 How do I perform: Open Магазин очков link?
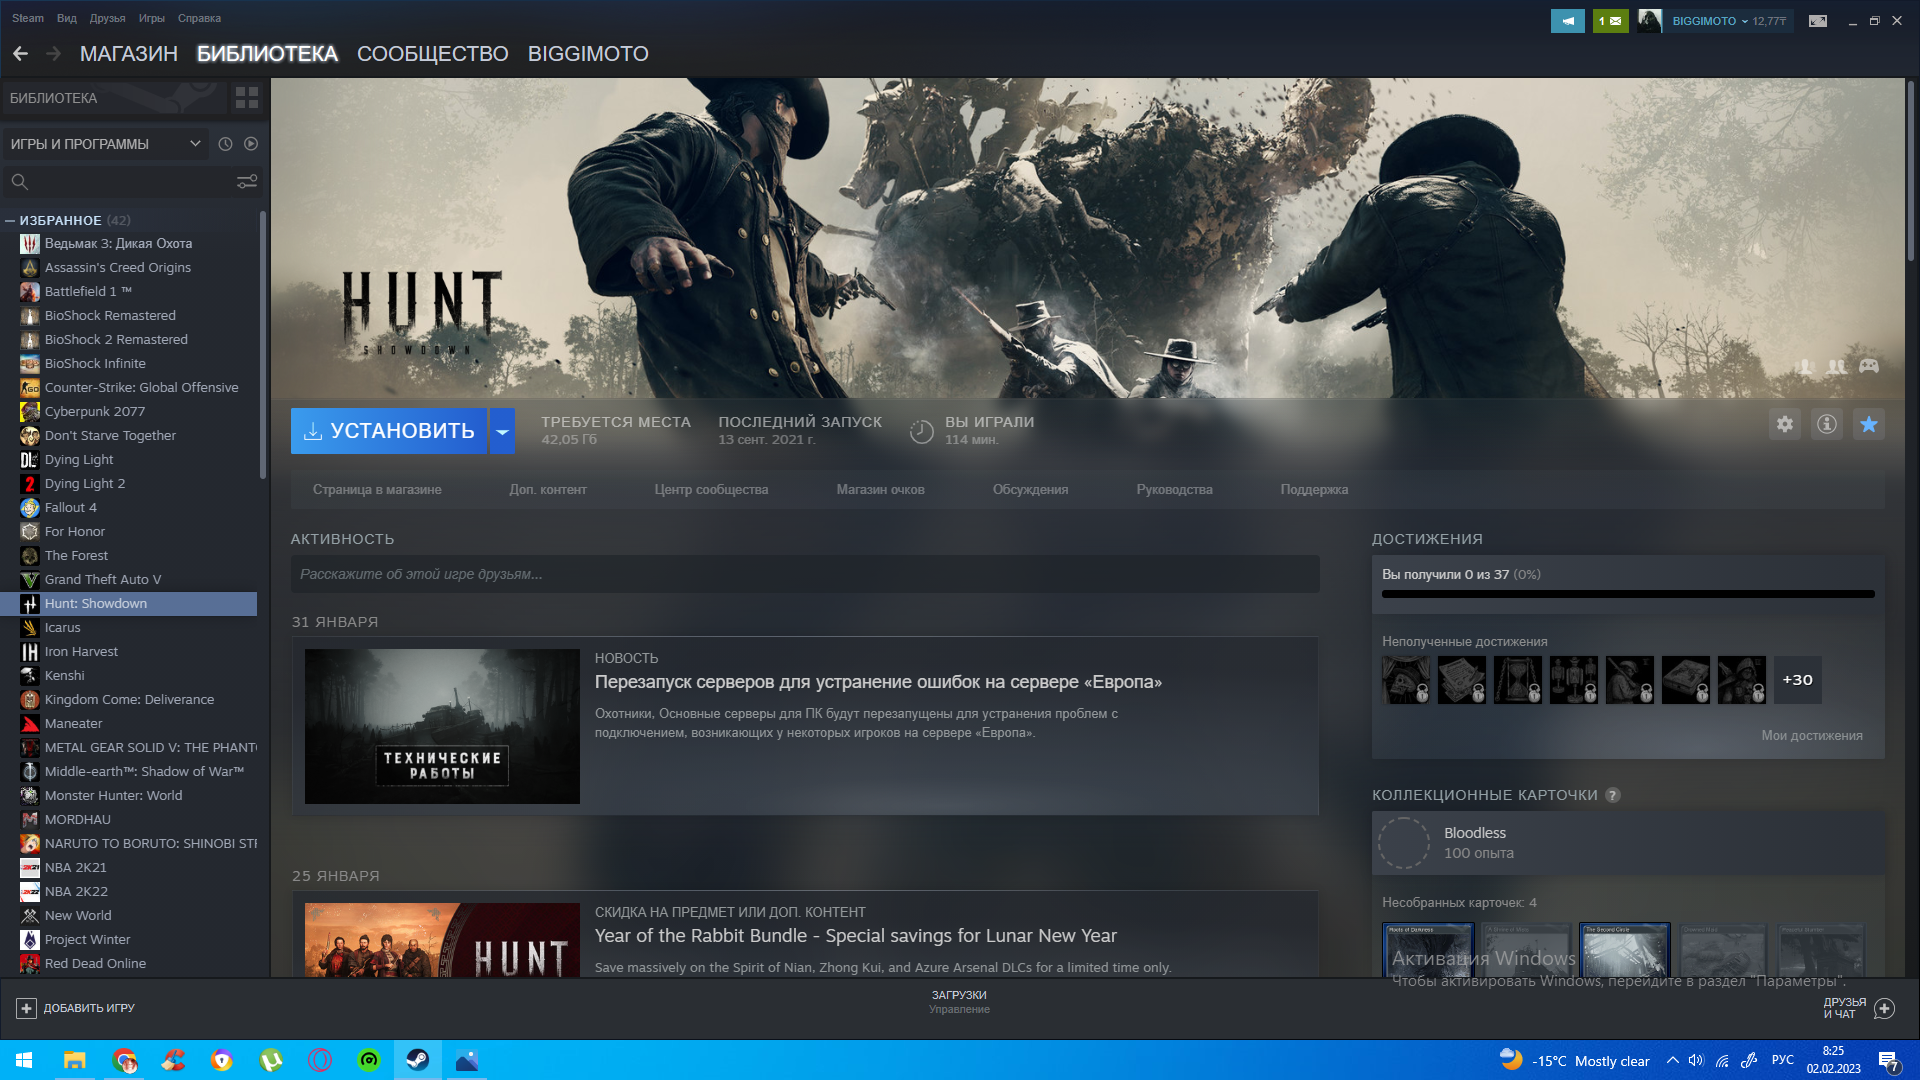tap(880, 490)
